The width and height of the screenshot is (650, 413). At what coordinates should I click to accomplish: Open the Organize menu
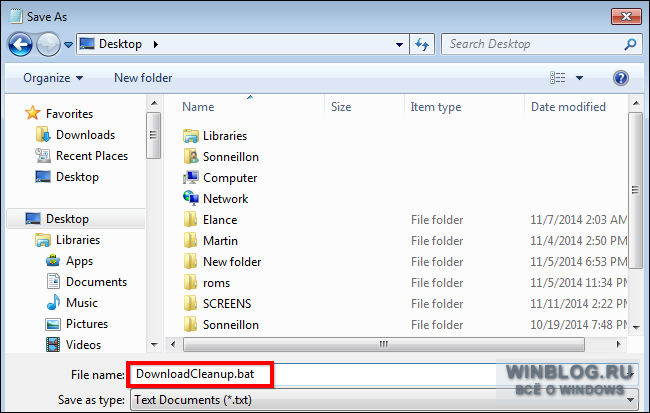[x=53, y=78]
